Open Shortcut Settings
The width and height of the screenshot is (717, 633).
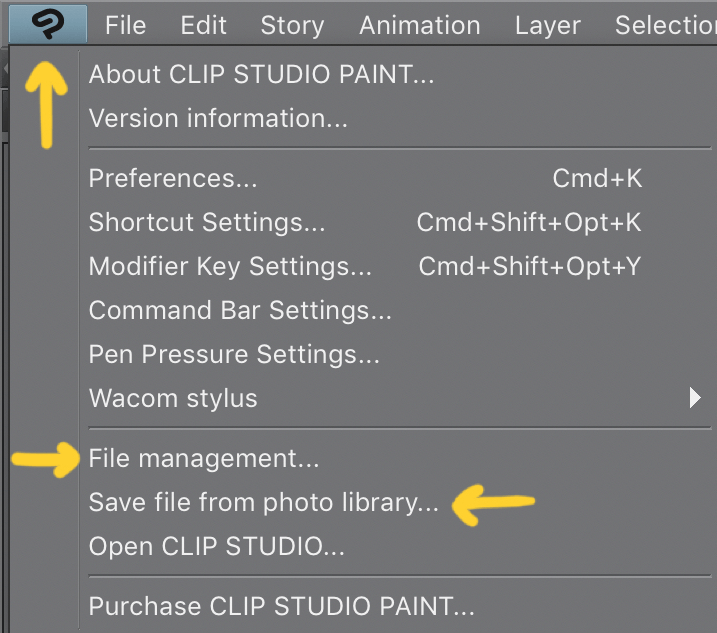pos(207,223)
